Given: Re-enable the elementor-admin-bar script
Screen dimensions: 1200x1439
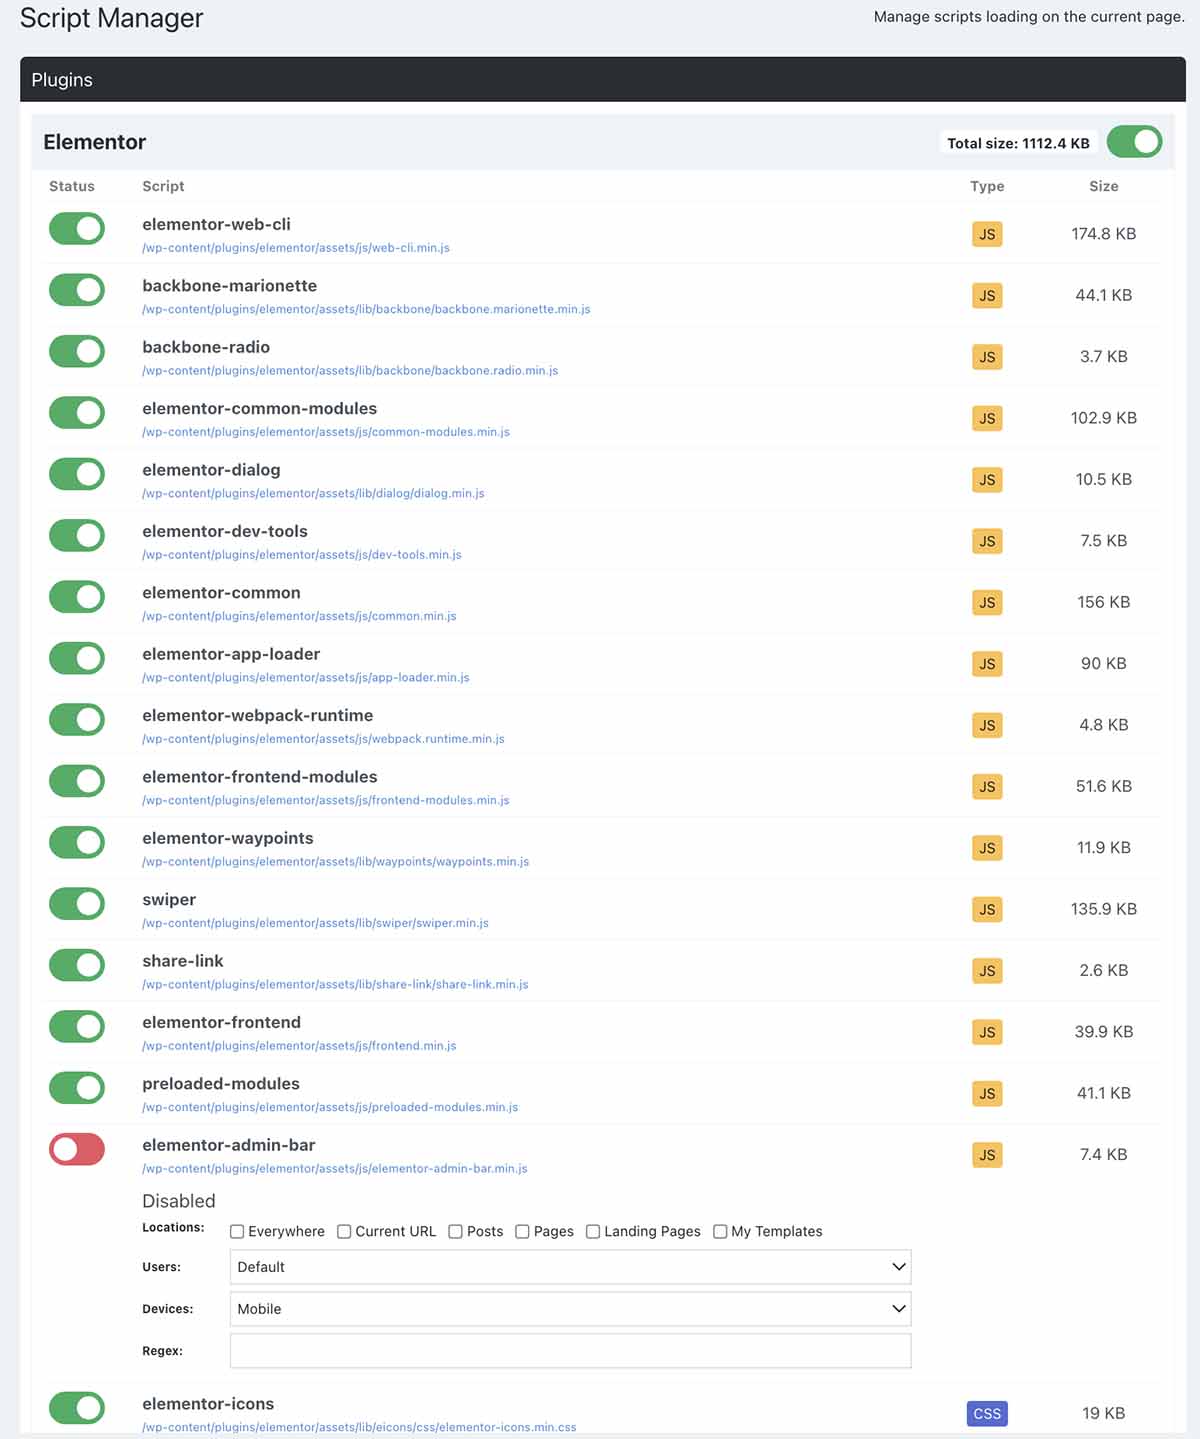Looking at the screenshot, I should pos(77,1150).
